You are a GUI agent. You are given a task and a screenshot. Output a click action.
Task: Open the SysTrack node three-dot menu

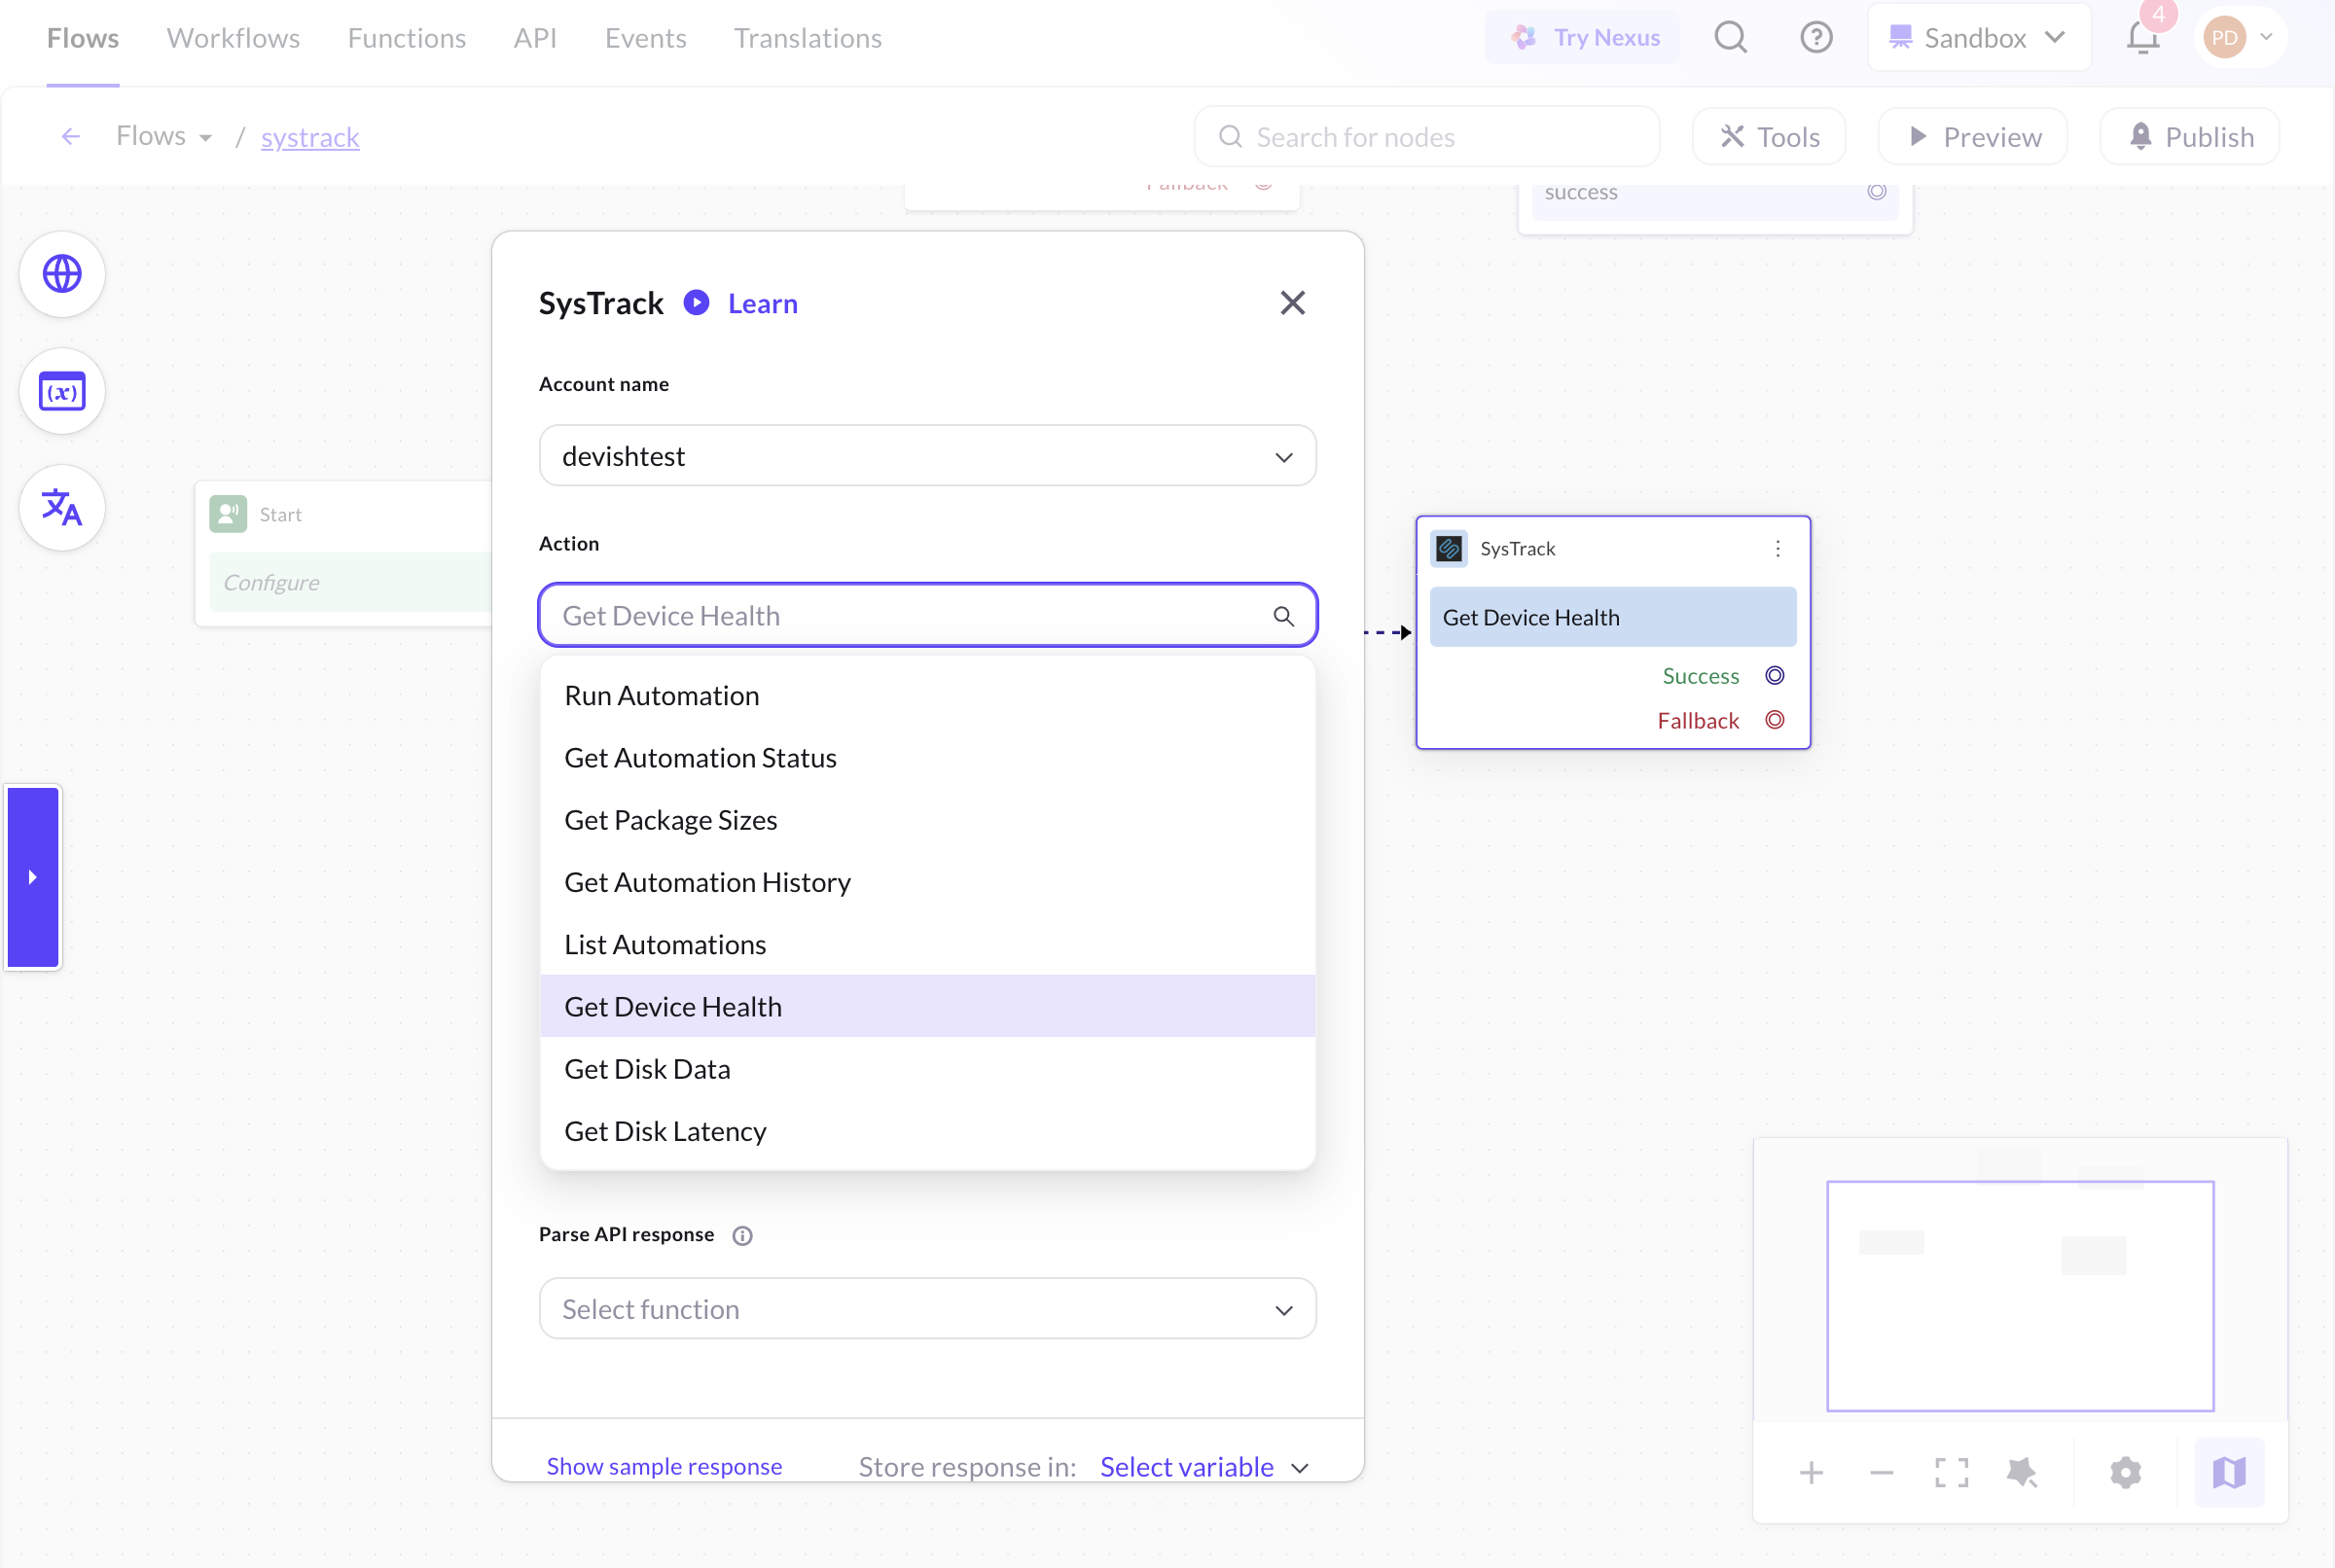click(x=1777, y=548)
